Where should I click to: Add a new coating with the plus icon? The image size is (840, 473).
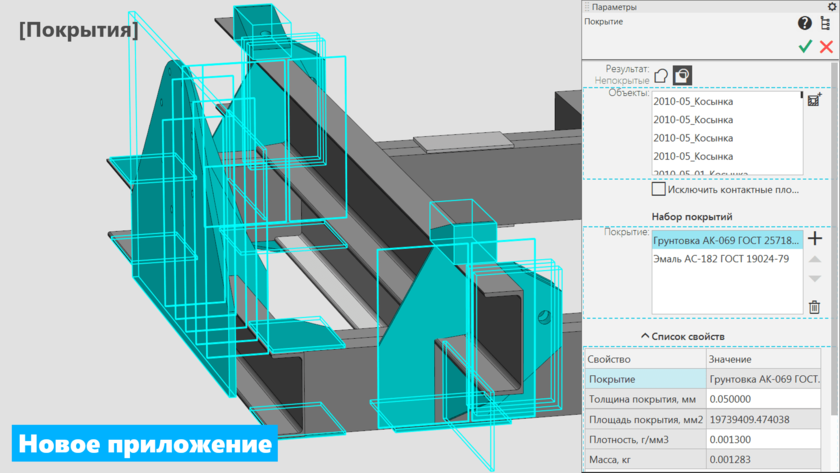pyautogui.click(x=815, y=239)
